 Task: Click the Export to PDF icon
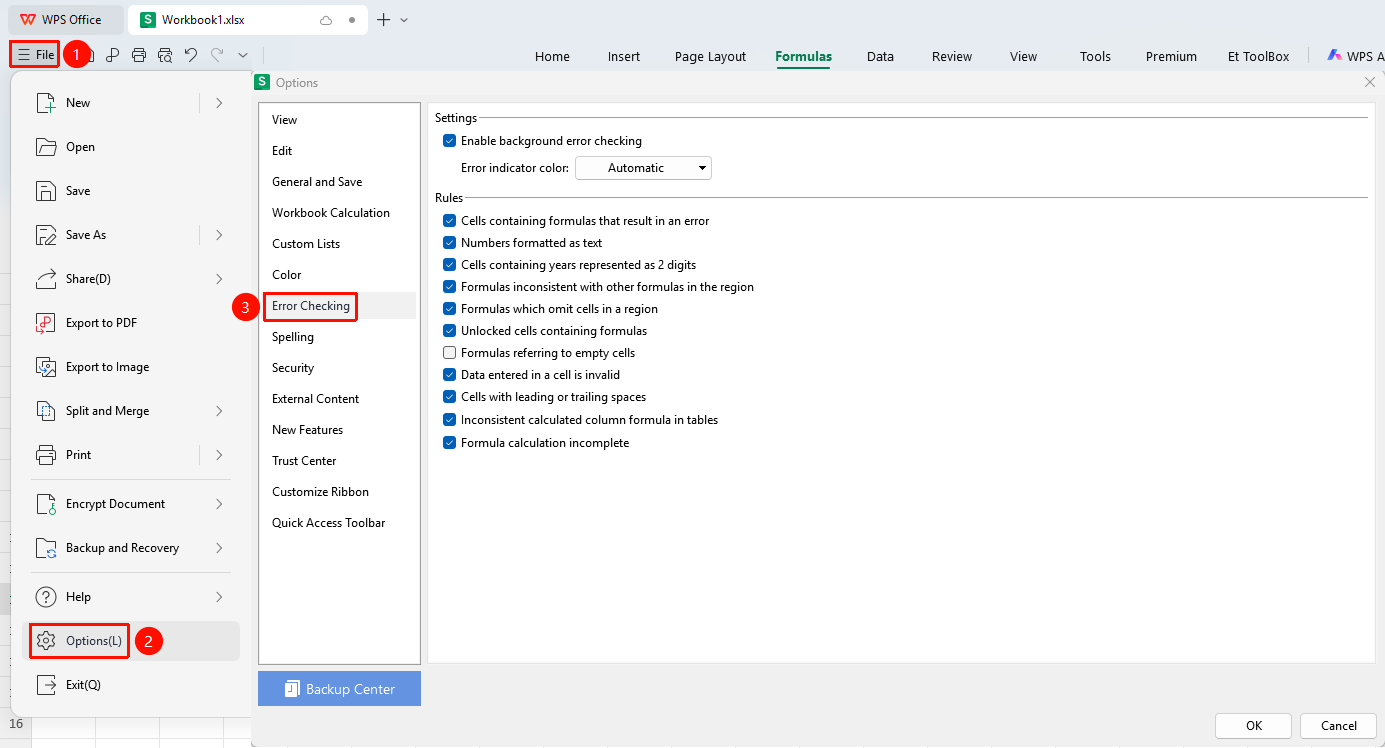pyautogui.click(x=46, y=323)
